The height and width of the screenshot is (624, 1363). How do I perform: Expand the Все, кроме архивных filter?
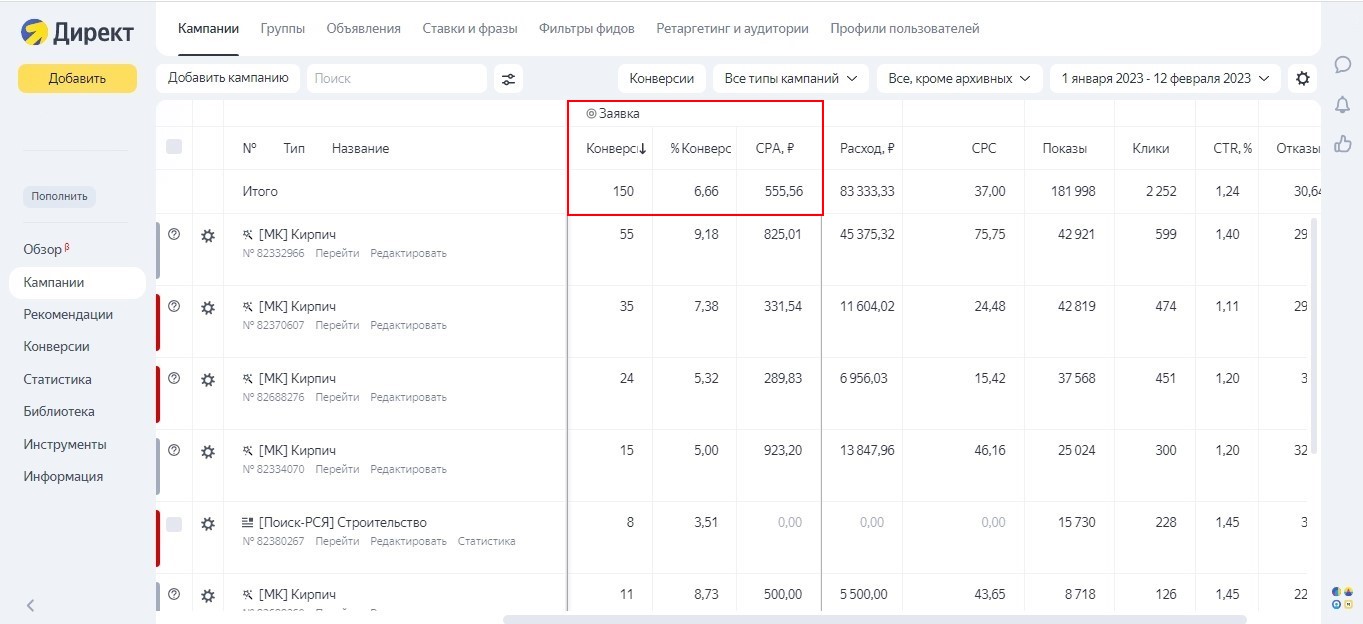coord(958,77)
